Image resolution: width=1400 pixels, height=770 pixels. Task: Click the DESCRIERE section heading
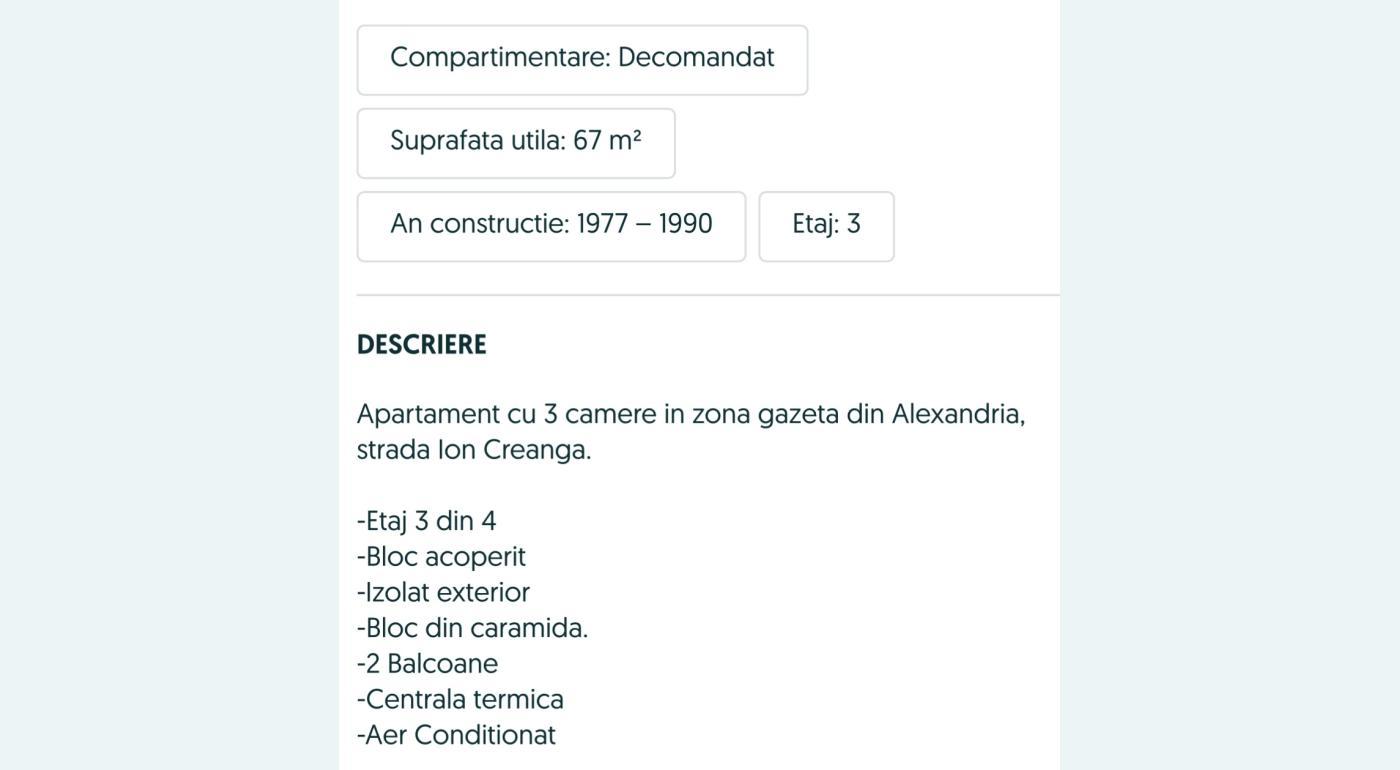tap(422, 345)
